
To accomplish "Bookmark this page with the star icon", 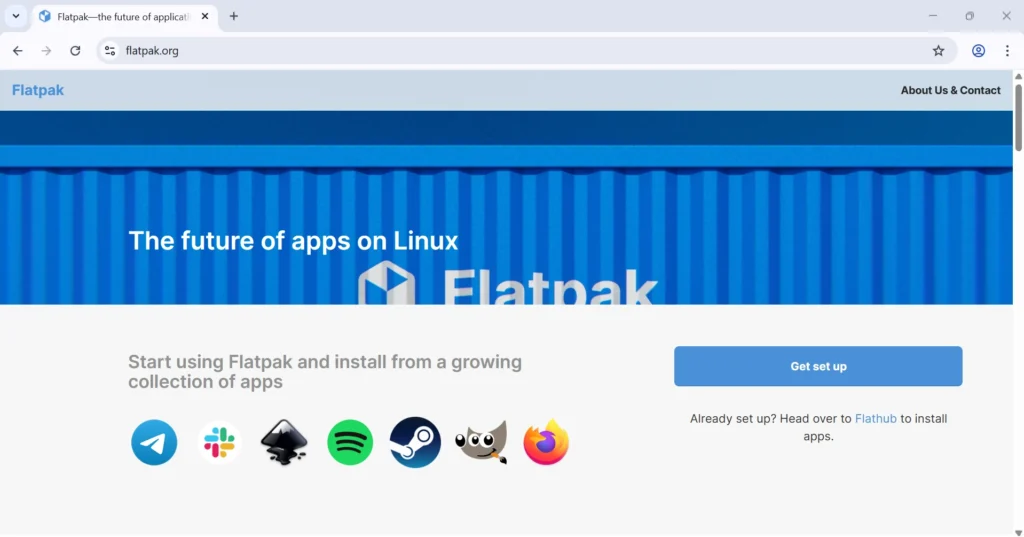I will tap(938, 51).
